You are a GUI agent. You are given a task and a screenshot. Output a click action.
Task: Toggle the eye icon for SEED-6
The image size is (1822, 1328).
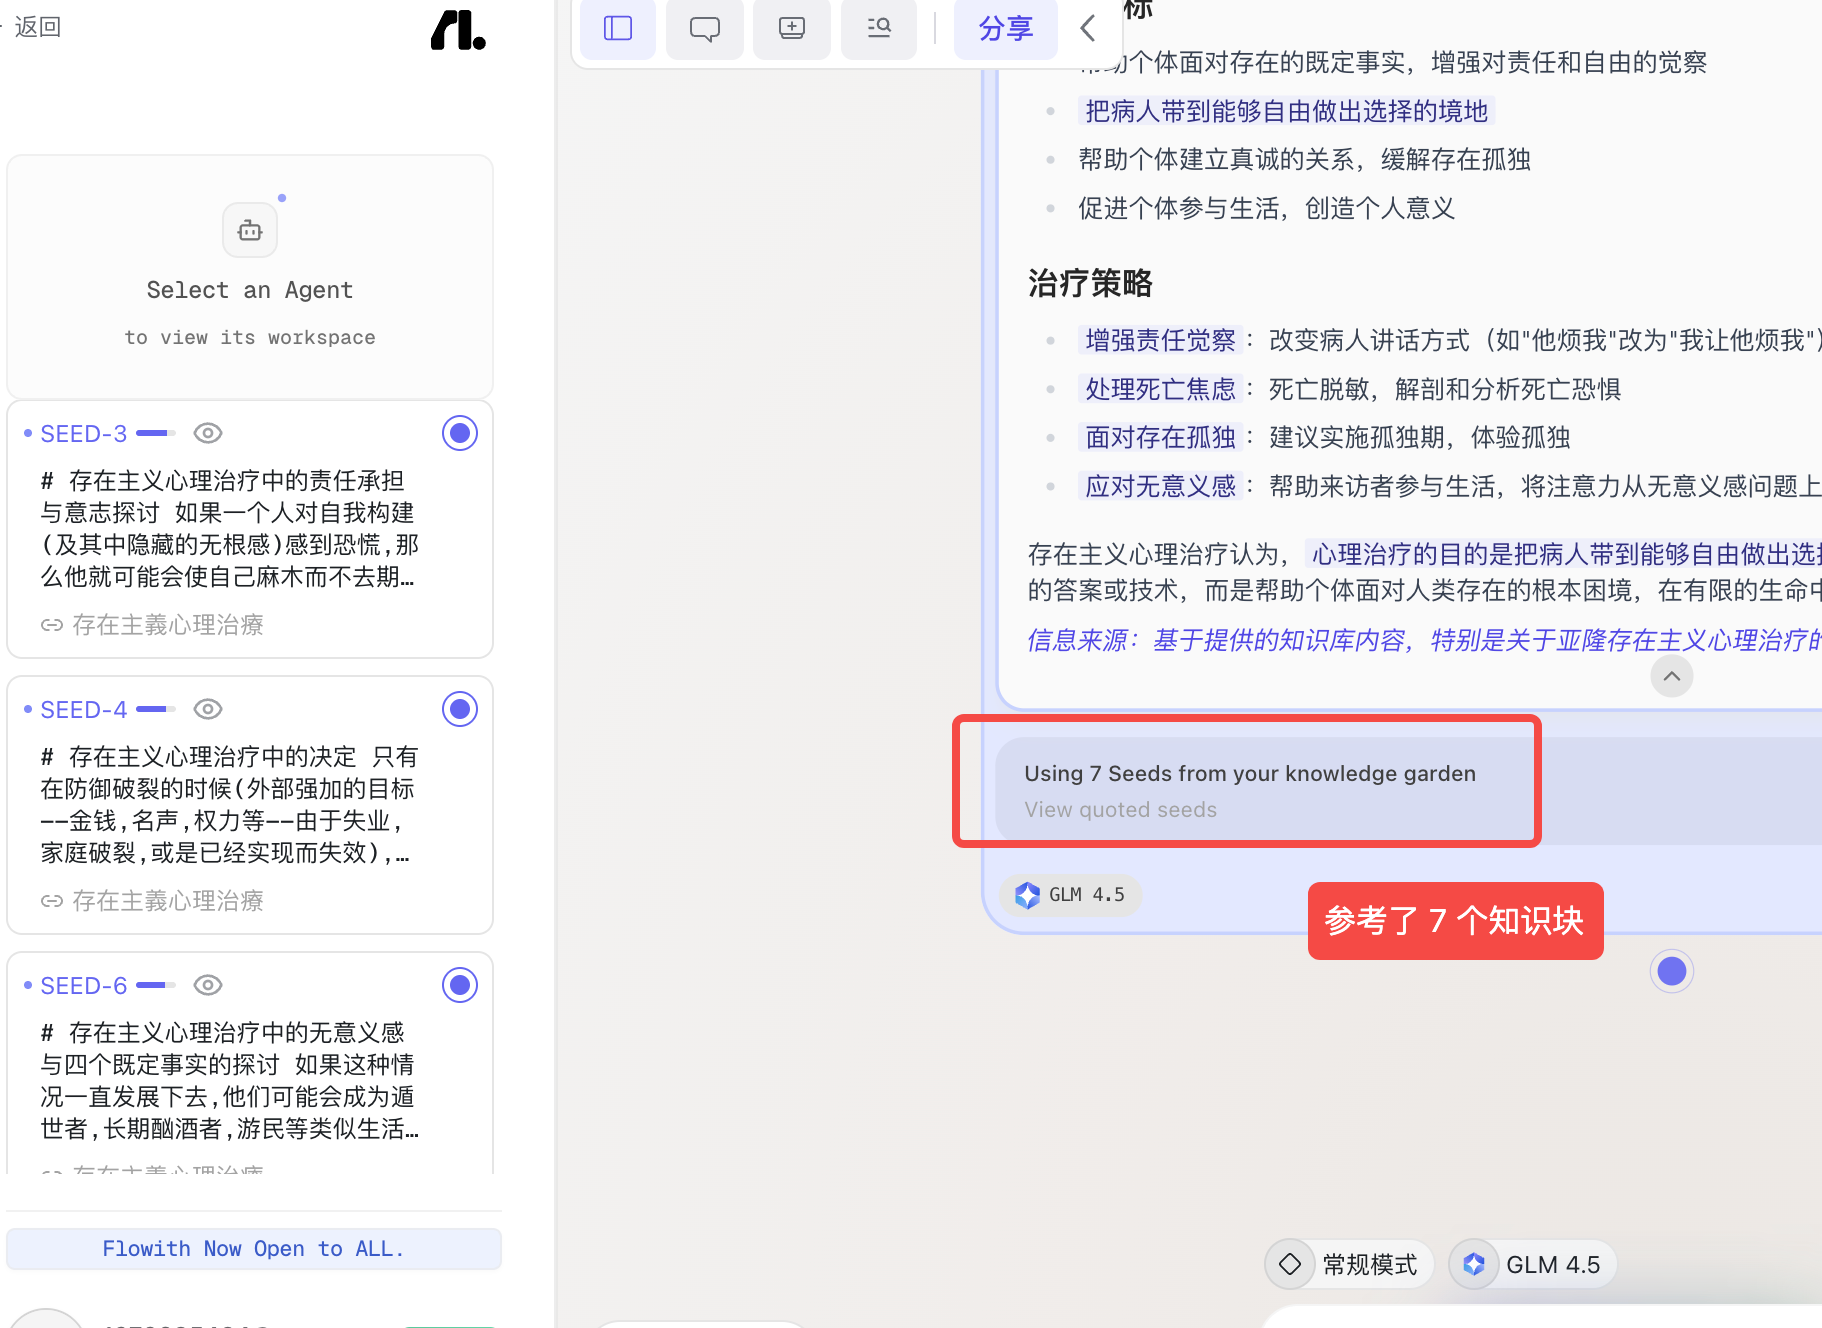[x=208, y=985]
